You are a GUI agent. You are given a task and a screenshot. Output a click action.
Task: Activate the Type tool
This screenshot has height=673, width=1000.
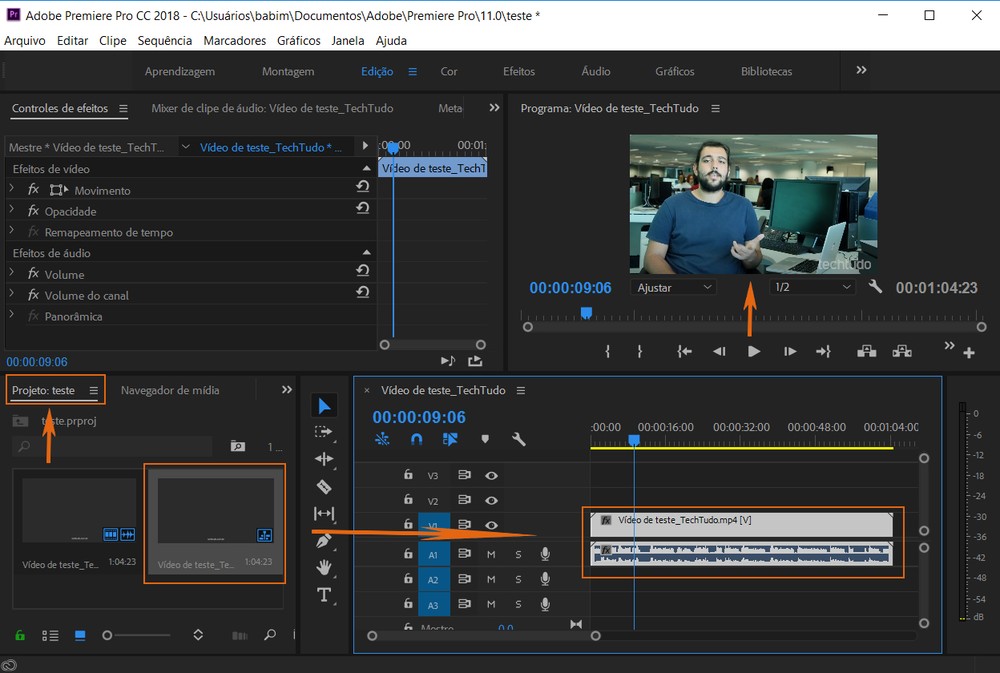[324, 595]
